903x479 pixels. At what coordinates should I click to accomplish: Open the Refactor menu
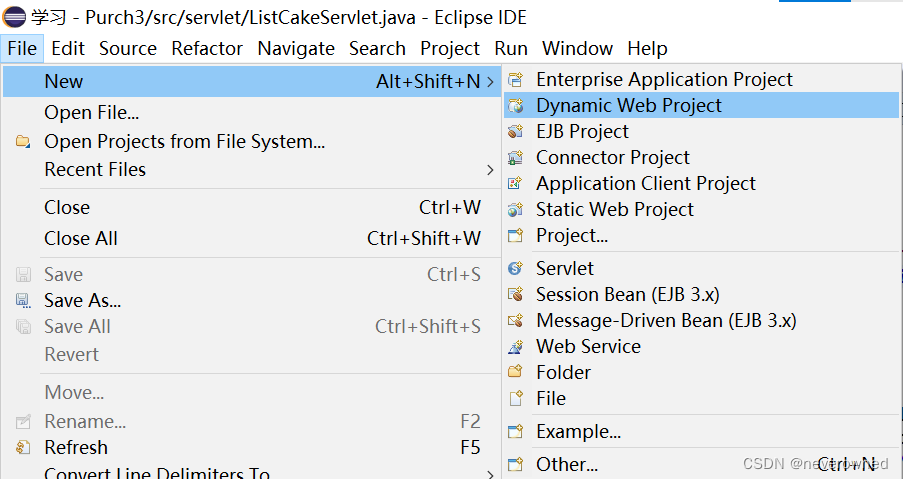tap(207, 48)
